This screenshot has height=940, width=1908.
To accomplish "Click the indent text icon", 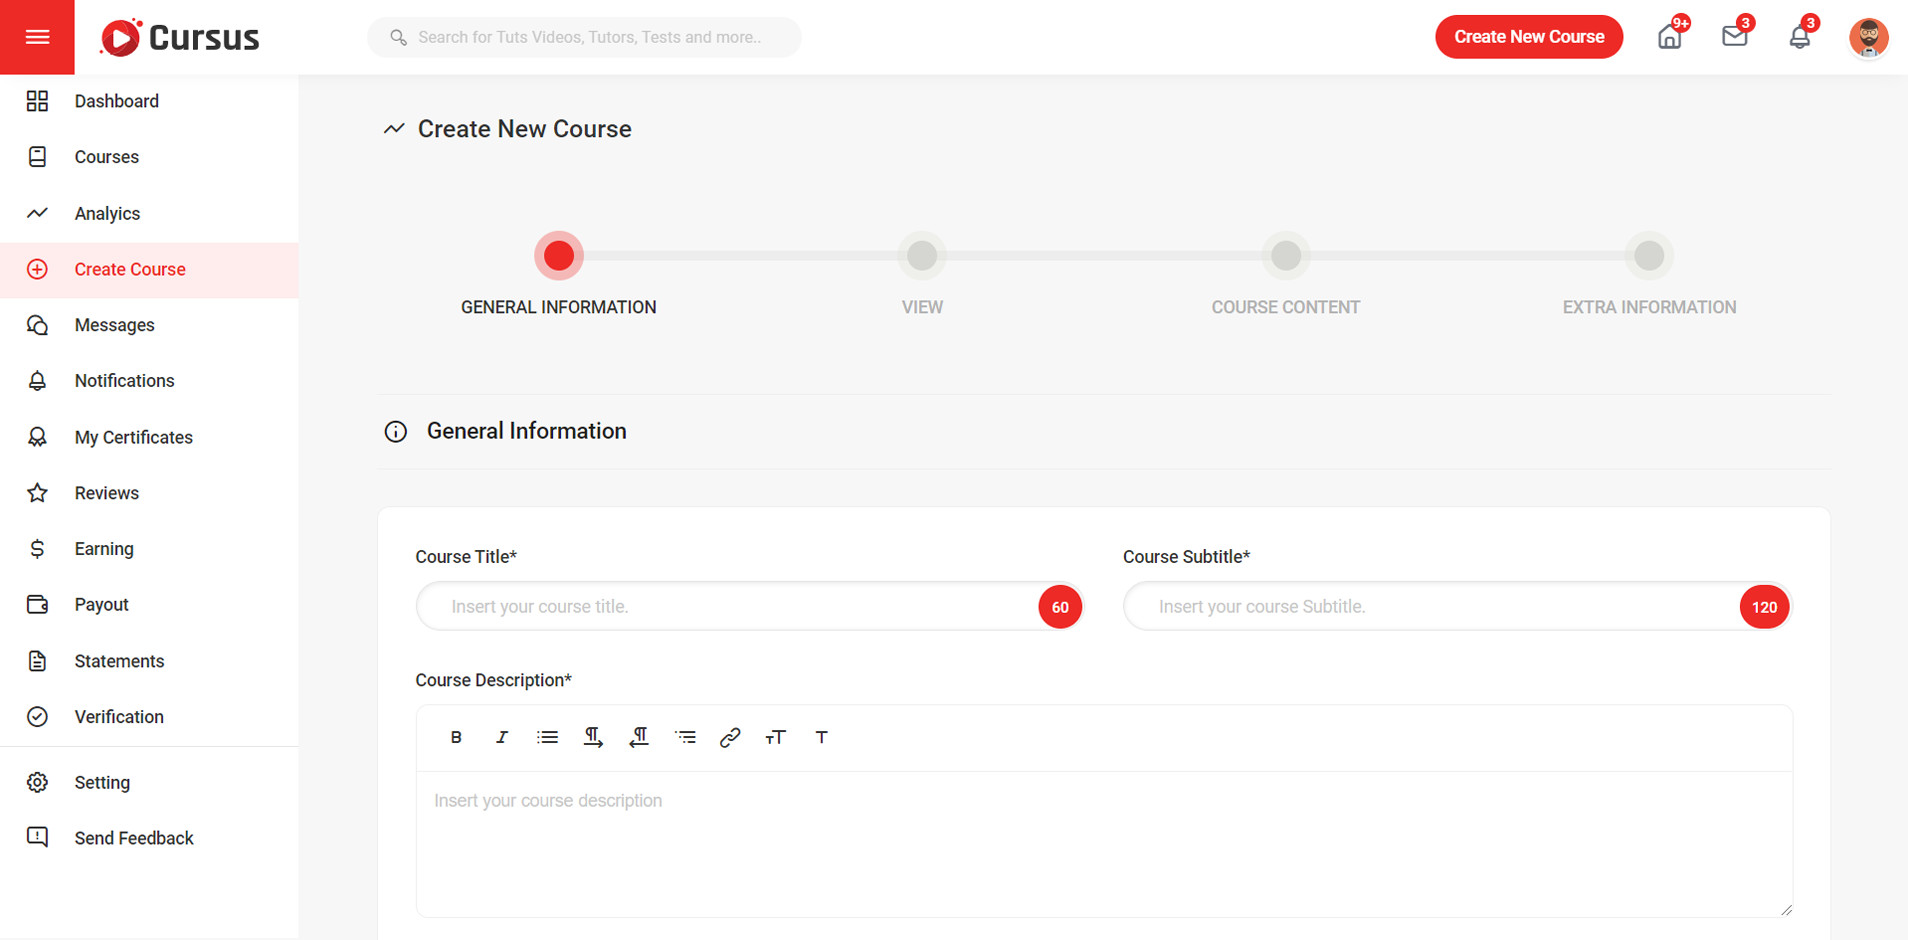I will [x=685, y=737].
